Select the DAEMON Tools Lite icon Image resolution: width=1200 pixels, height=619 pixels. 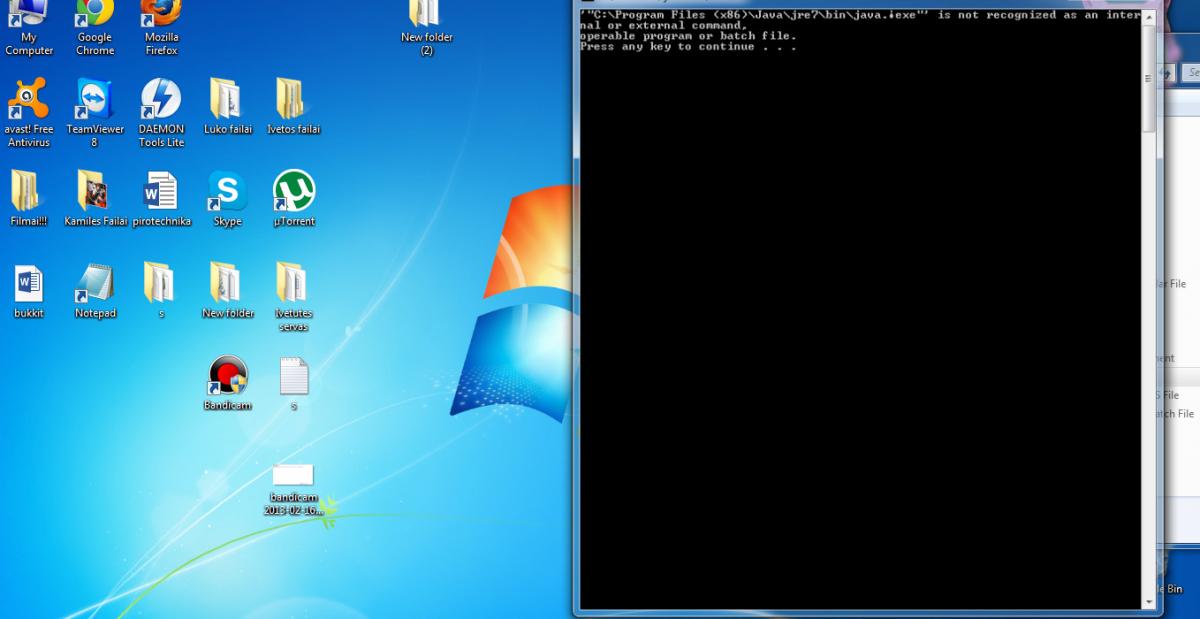pos(161,100)
